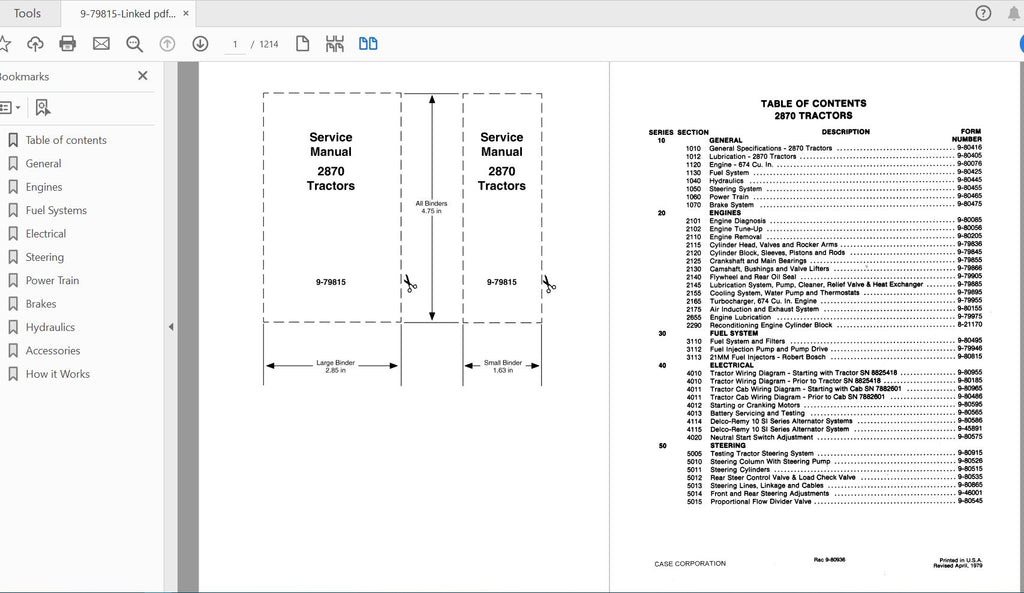Collapse the navigation pane with the arrow
The image size is (1024, 593).
tap(171, 327)
